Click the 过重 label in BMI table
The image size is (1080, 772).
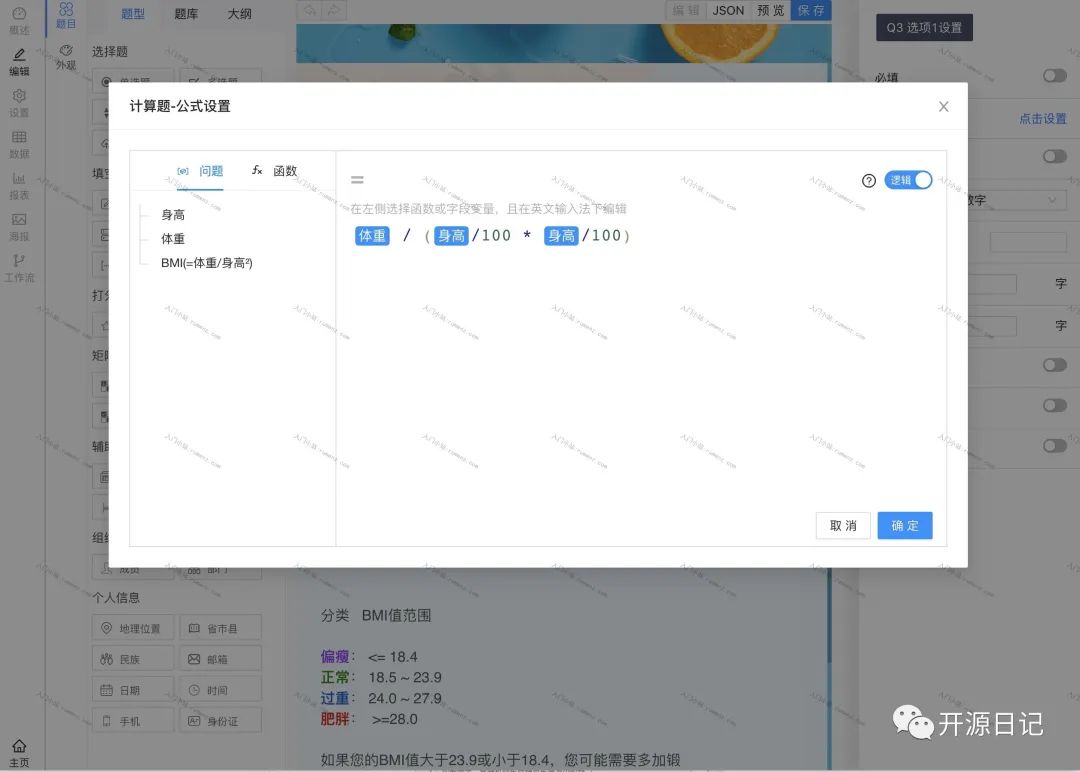coord(335,698)
